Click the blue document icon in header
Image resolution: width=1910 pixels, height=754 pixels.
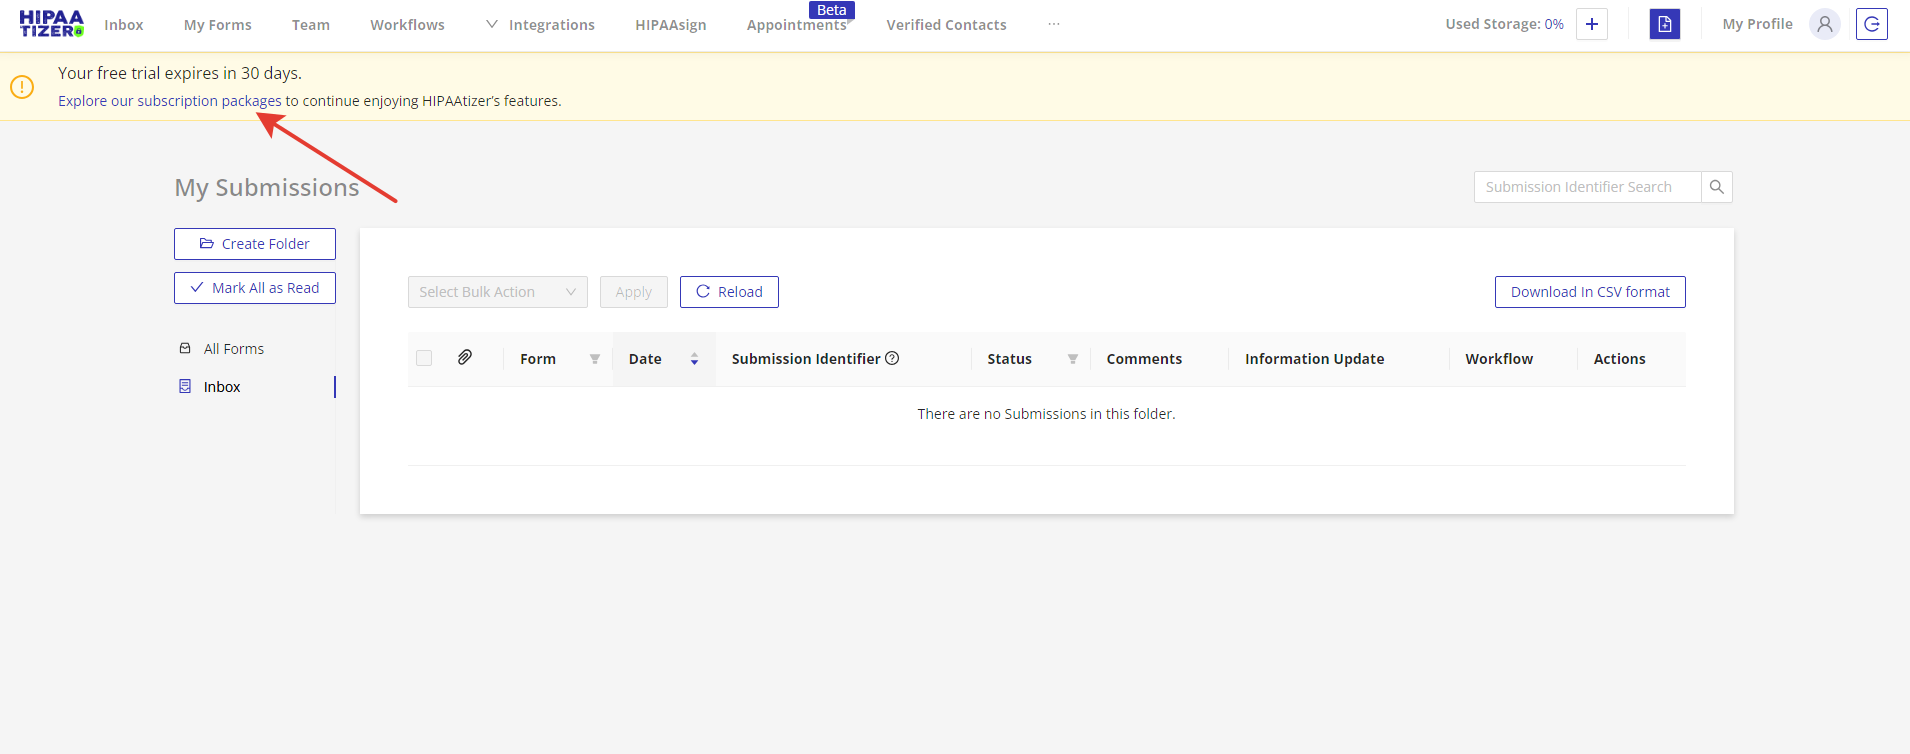[1664, 24]
